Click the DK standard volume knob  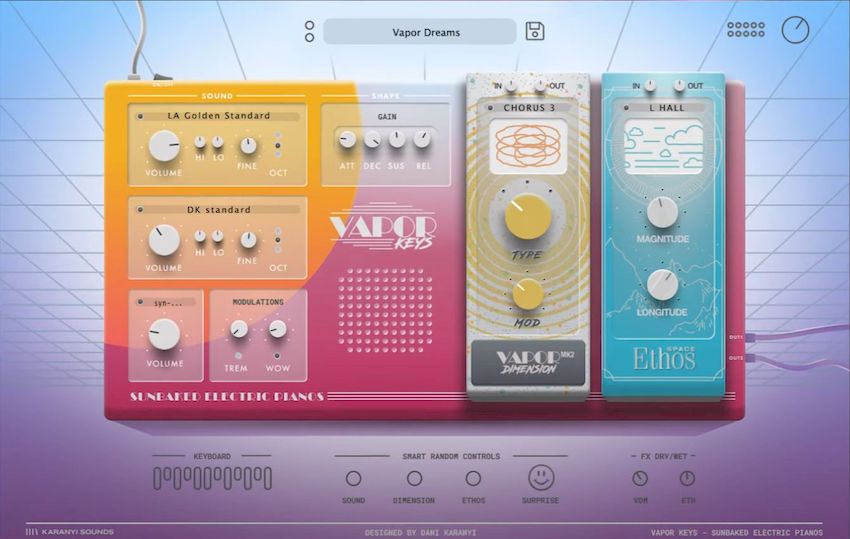pos(164,240)
